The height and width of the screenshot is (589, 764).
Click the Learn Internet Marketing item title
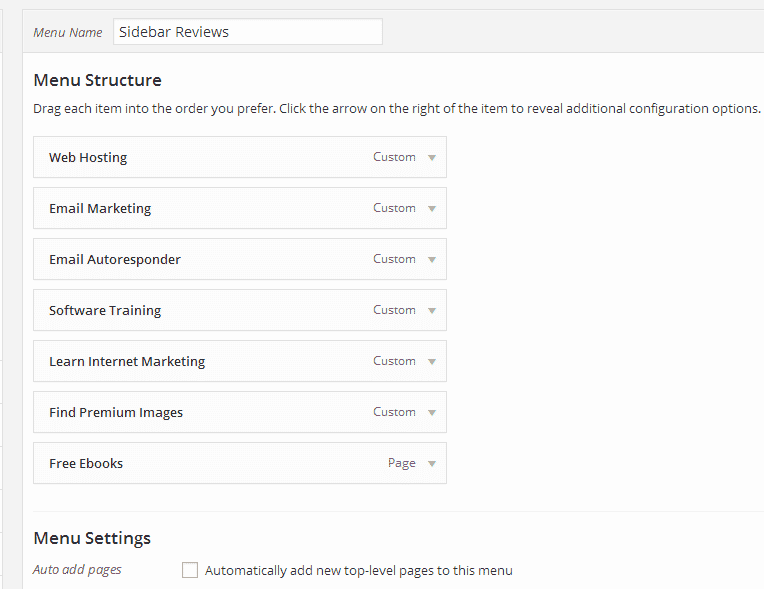pyautogui.click(x=127, y=362)
